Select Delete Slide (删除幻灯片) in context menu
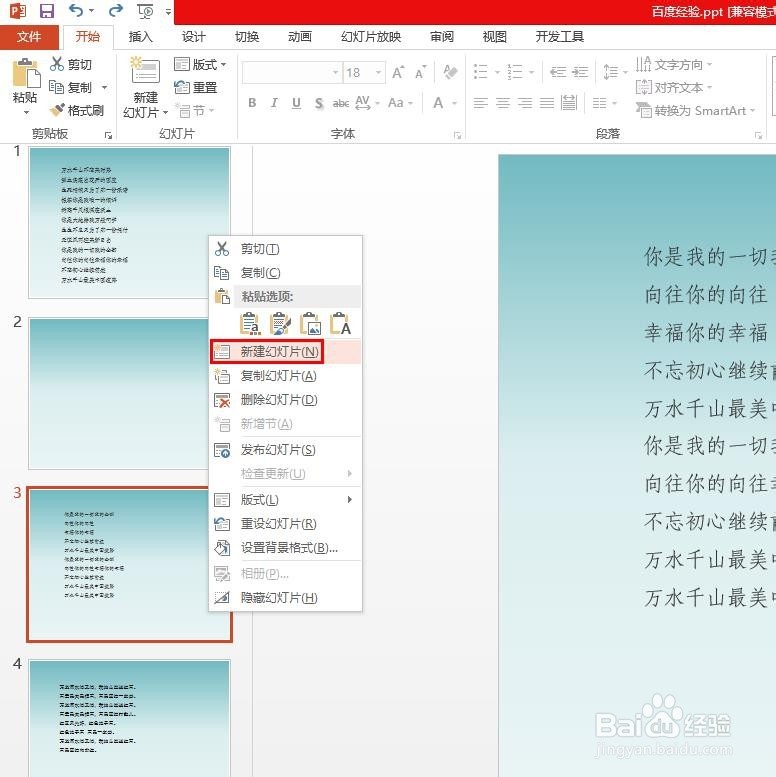776x777 pixels. tap(285, 400)
